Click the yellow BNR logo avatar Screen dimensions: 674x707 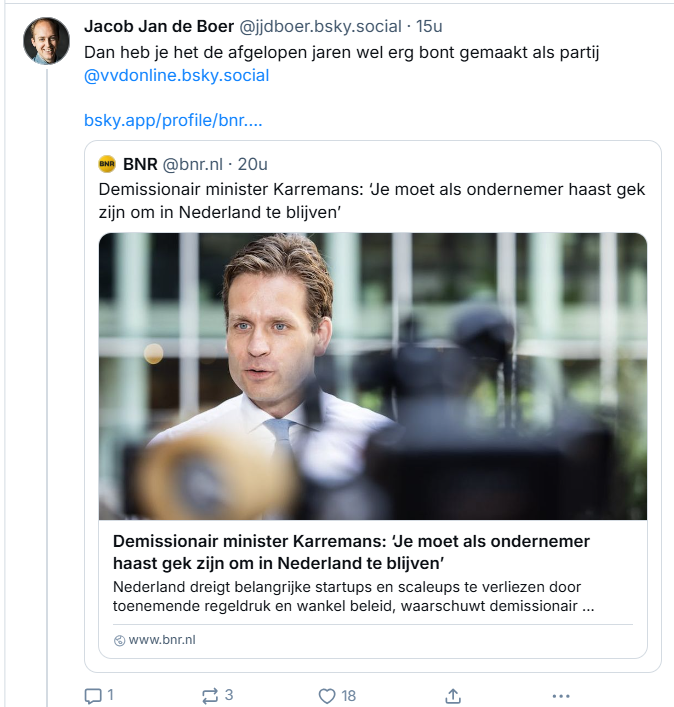[107, 164]
